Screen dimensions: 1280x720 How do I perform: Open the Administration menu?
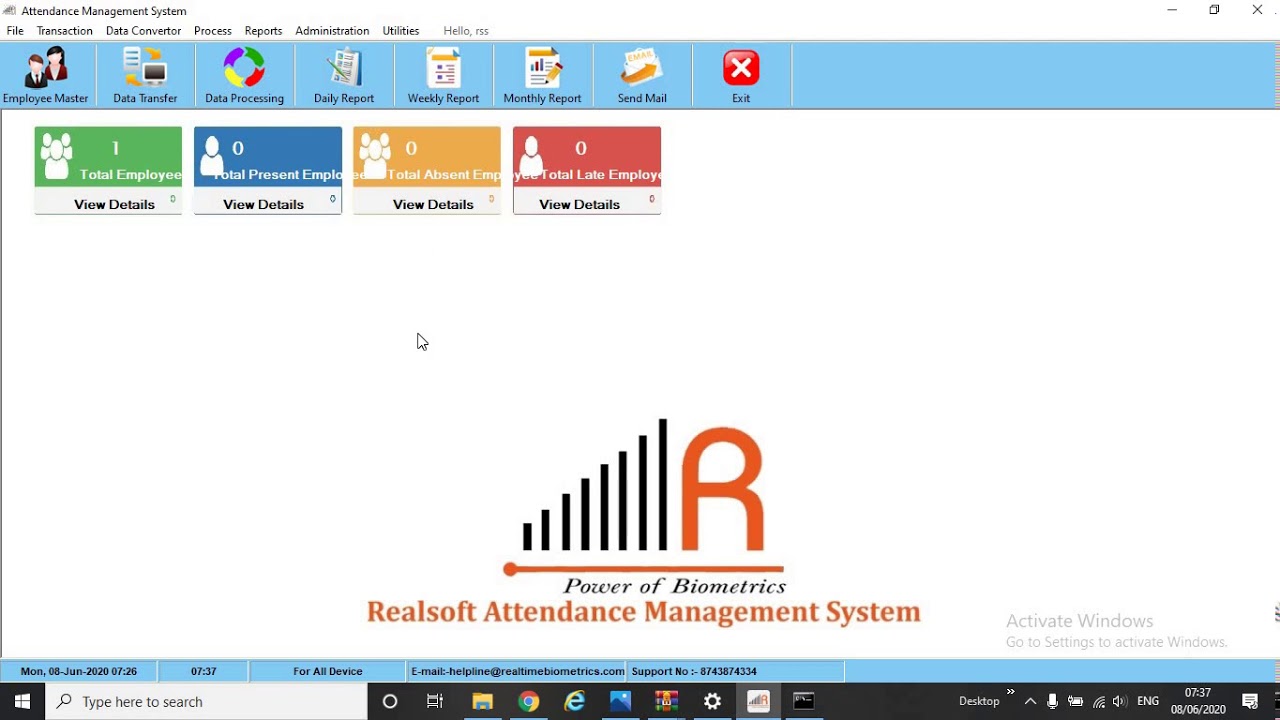coord(332,31)
